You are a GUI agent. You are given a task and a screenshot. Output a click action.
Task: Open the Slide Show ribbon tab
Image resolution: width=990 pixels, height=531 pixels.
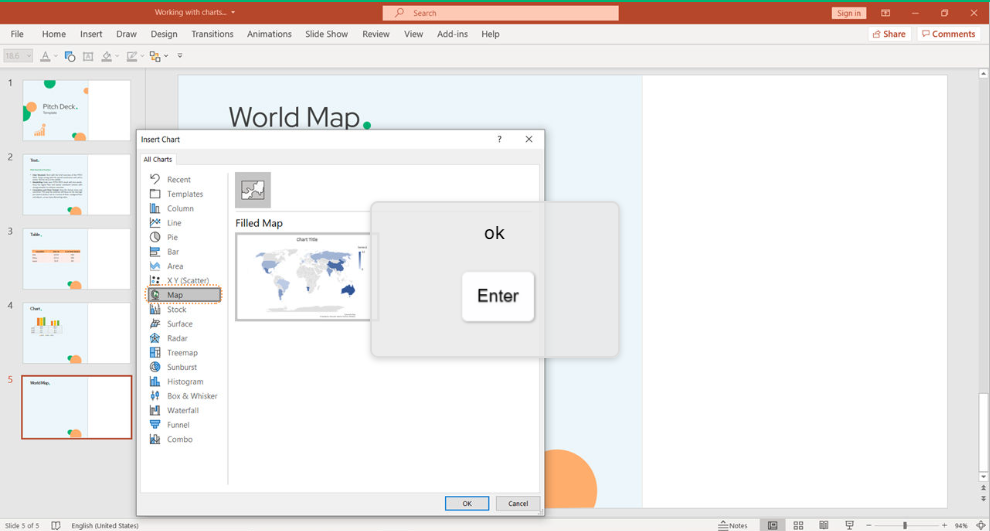(x=326, y=34)
